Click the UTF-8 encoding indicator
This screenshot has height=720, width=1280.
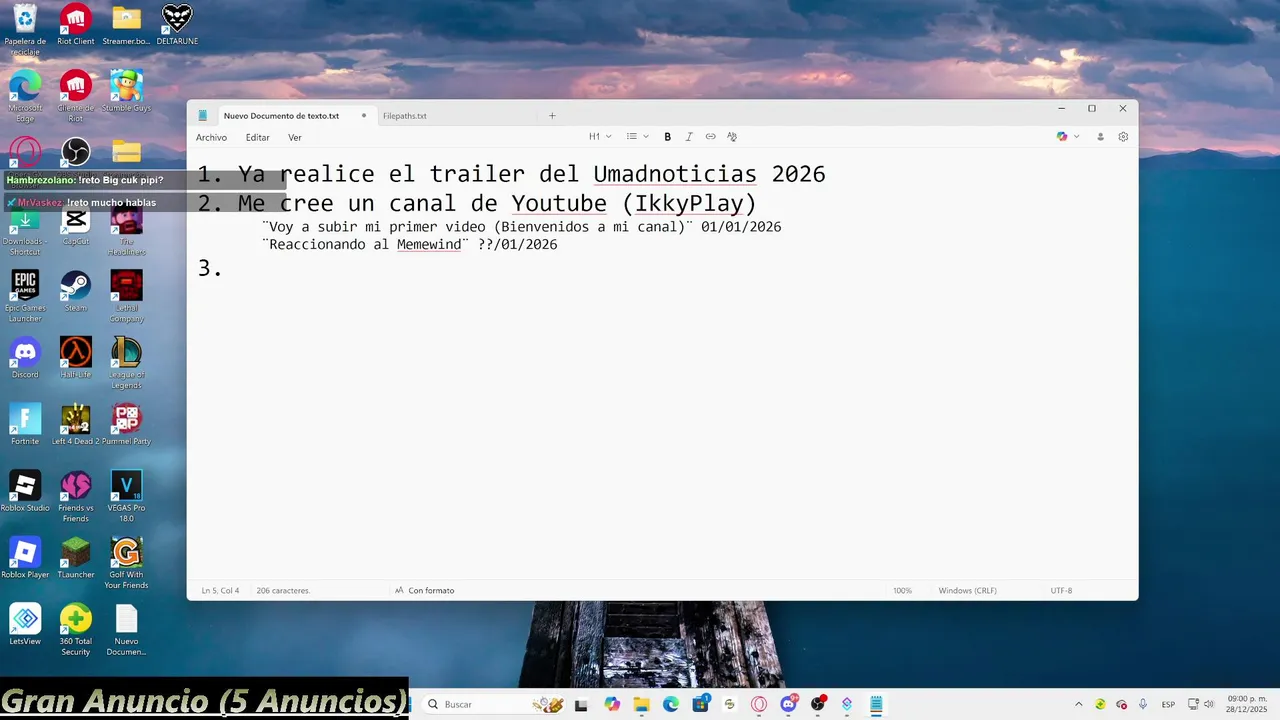pos(1061,591)
